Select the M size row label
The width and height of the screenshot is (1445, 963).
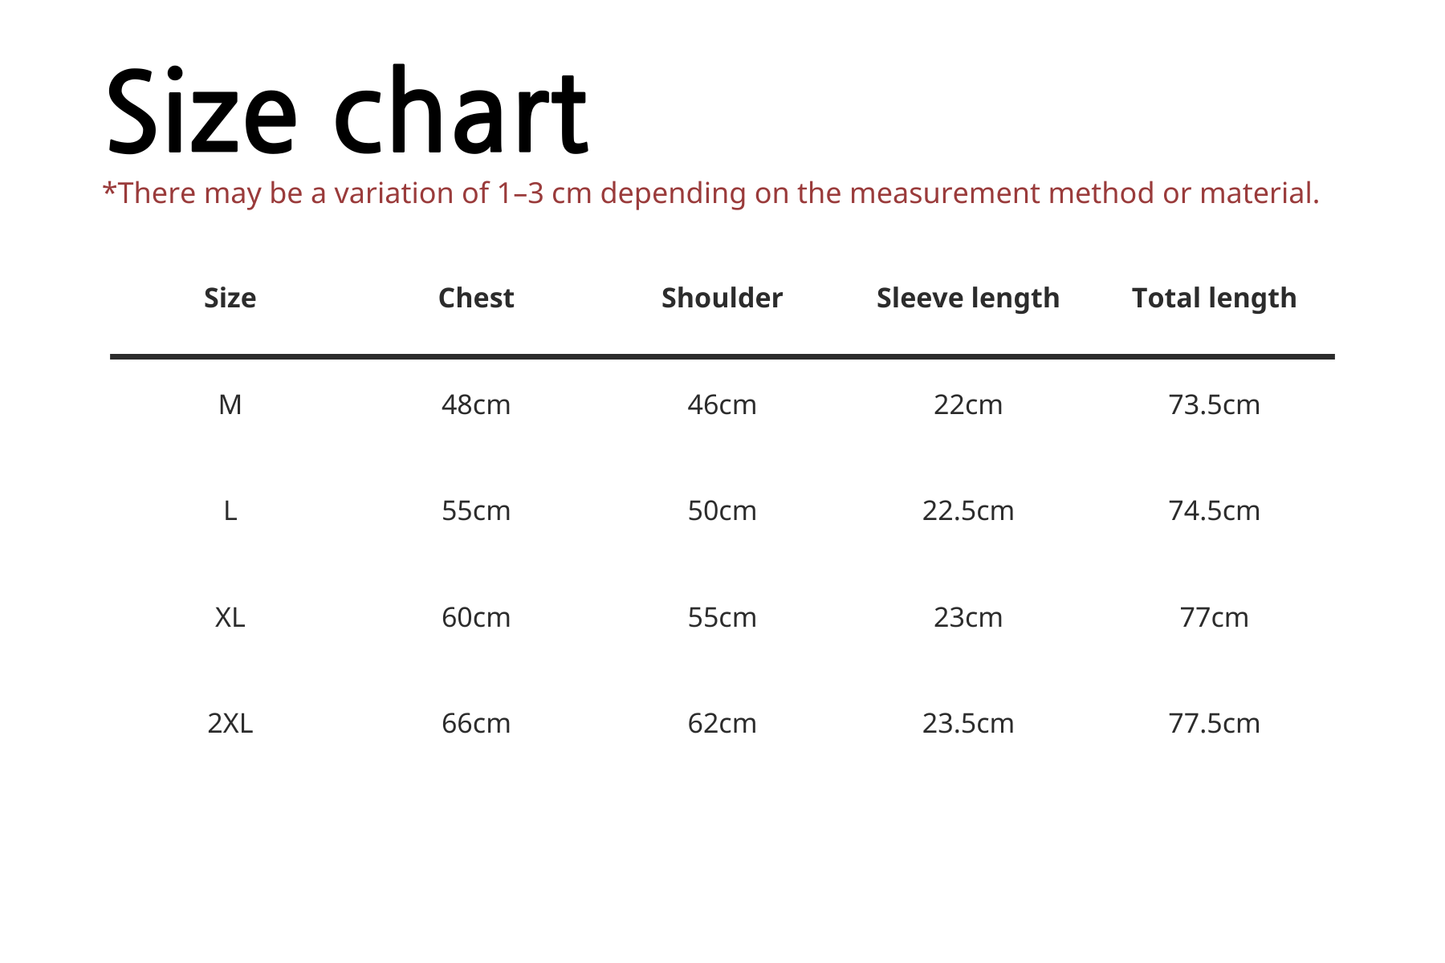tap(230, 405)
